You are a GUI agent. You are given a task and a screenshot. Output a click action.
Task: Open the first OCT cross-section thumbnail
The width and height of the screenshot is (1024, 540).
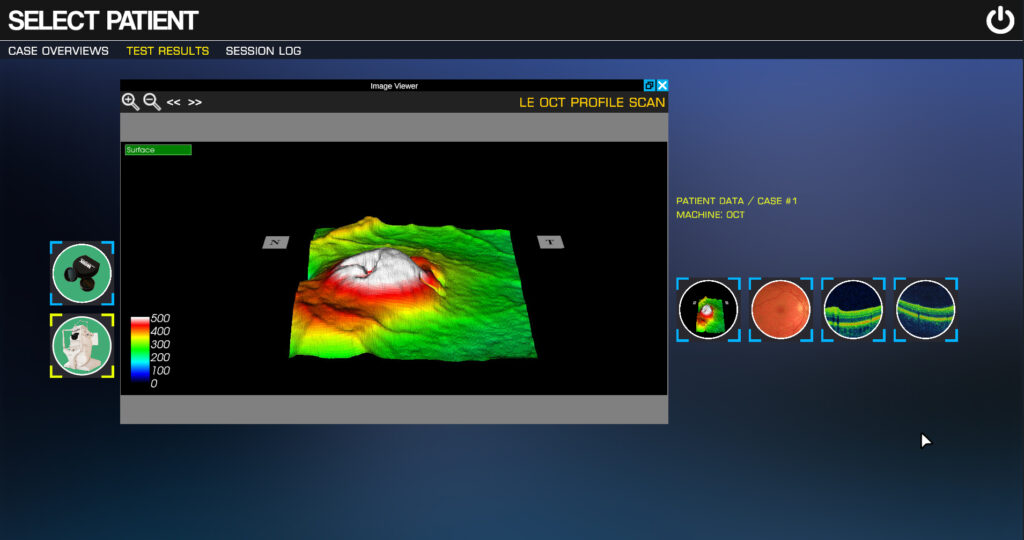pos(853,309)
